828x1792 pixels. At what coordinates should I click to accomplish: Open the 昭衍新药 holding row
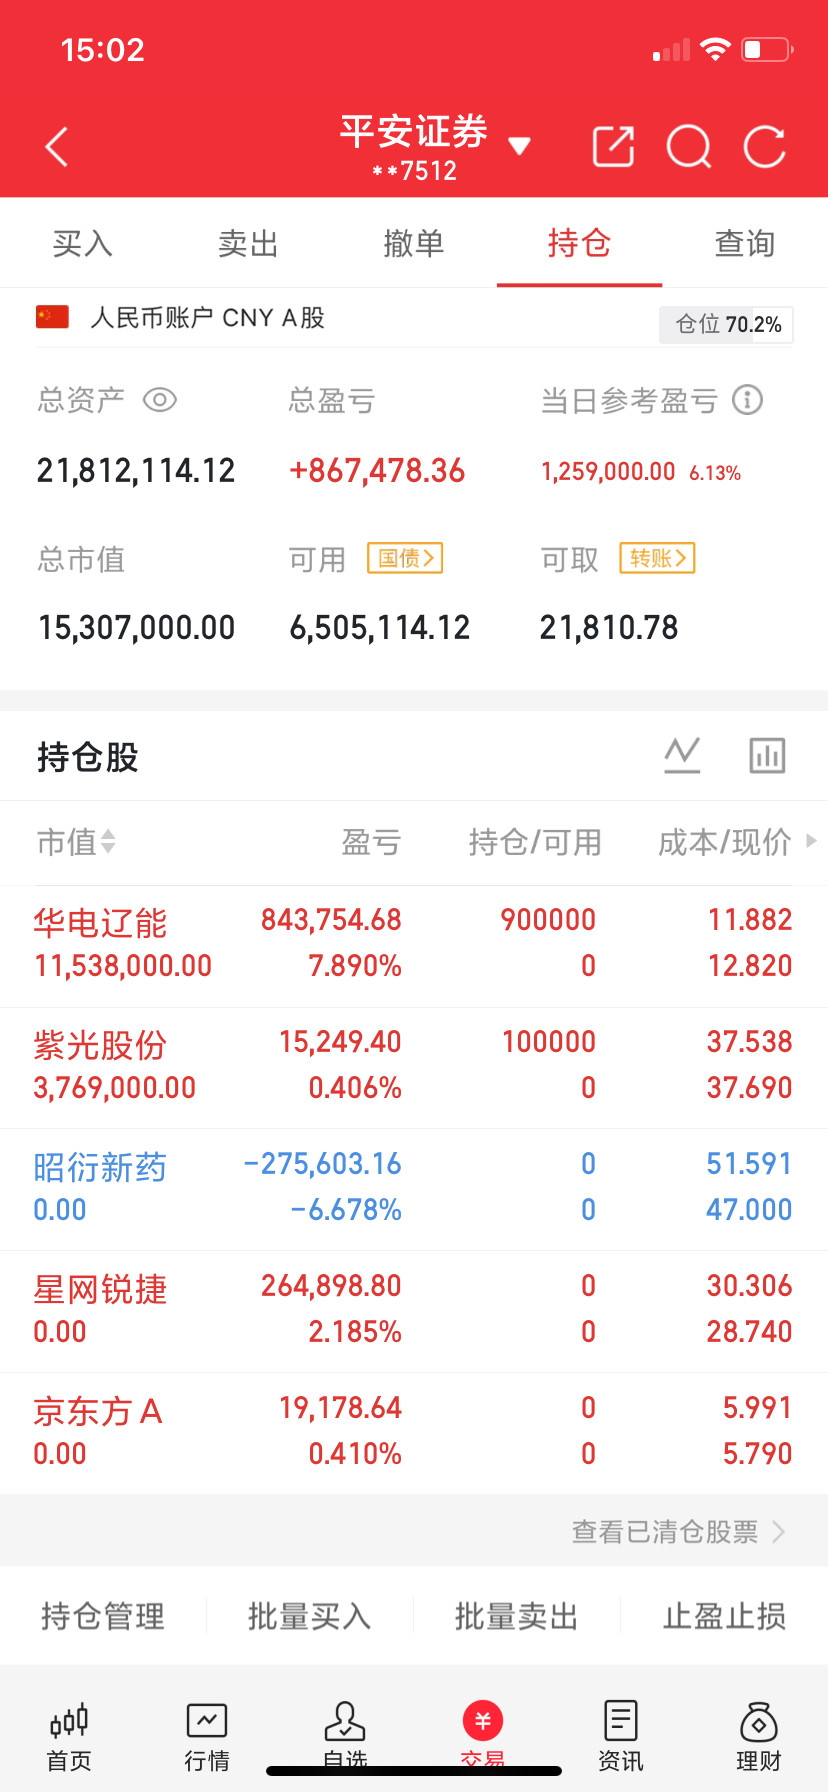tap(414, 1190)
